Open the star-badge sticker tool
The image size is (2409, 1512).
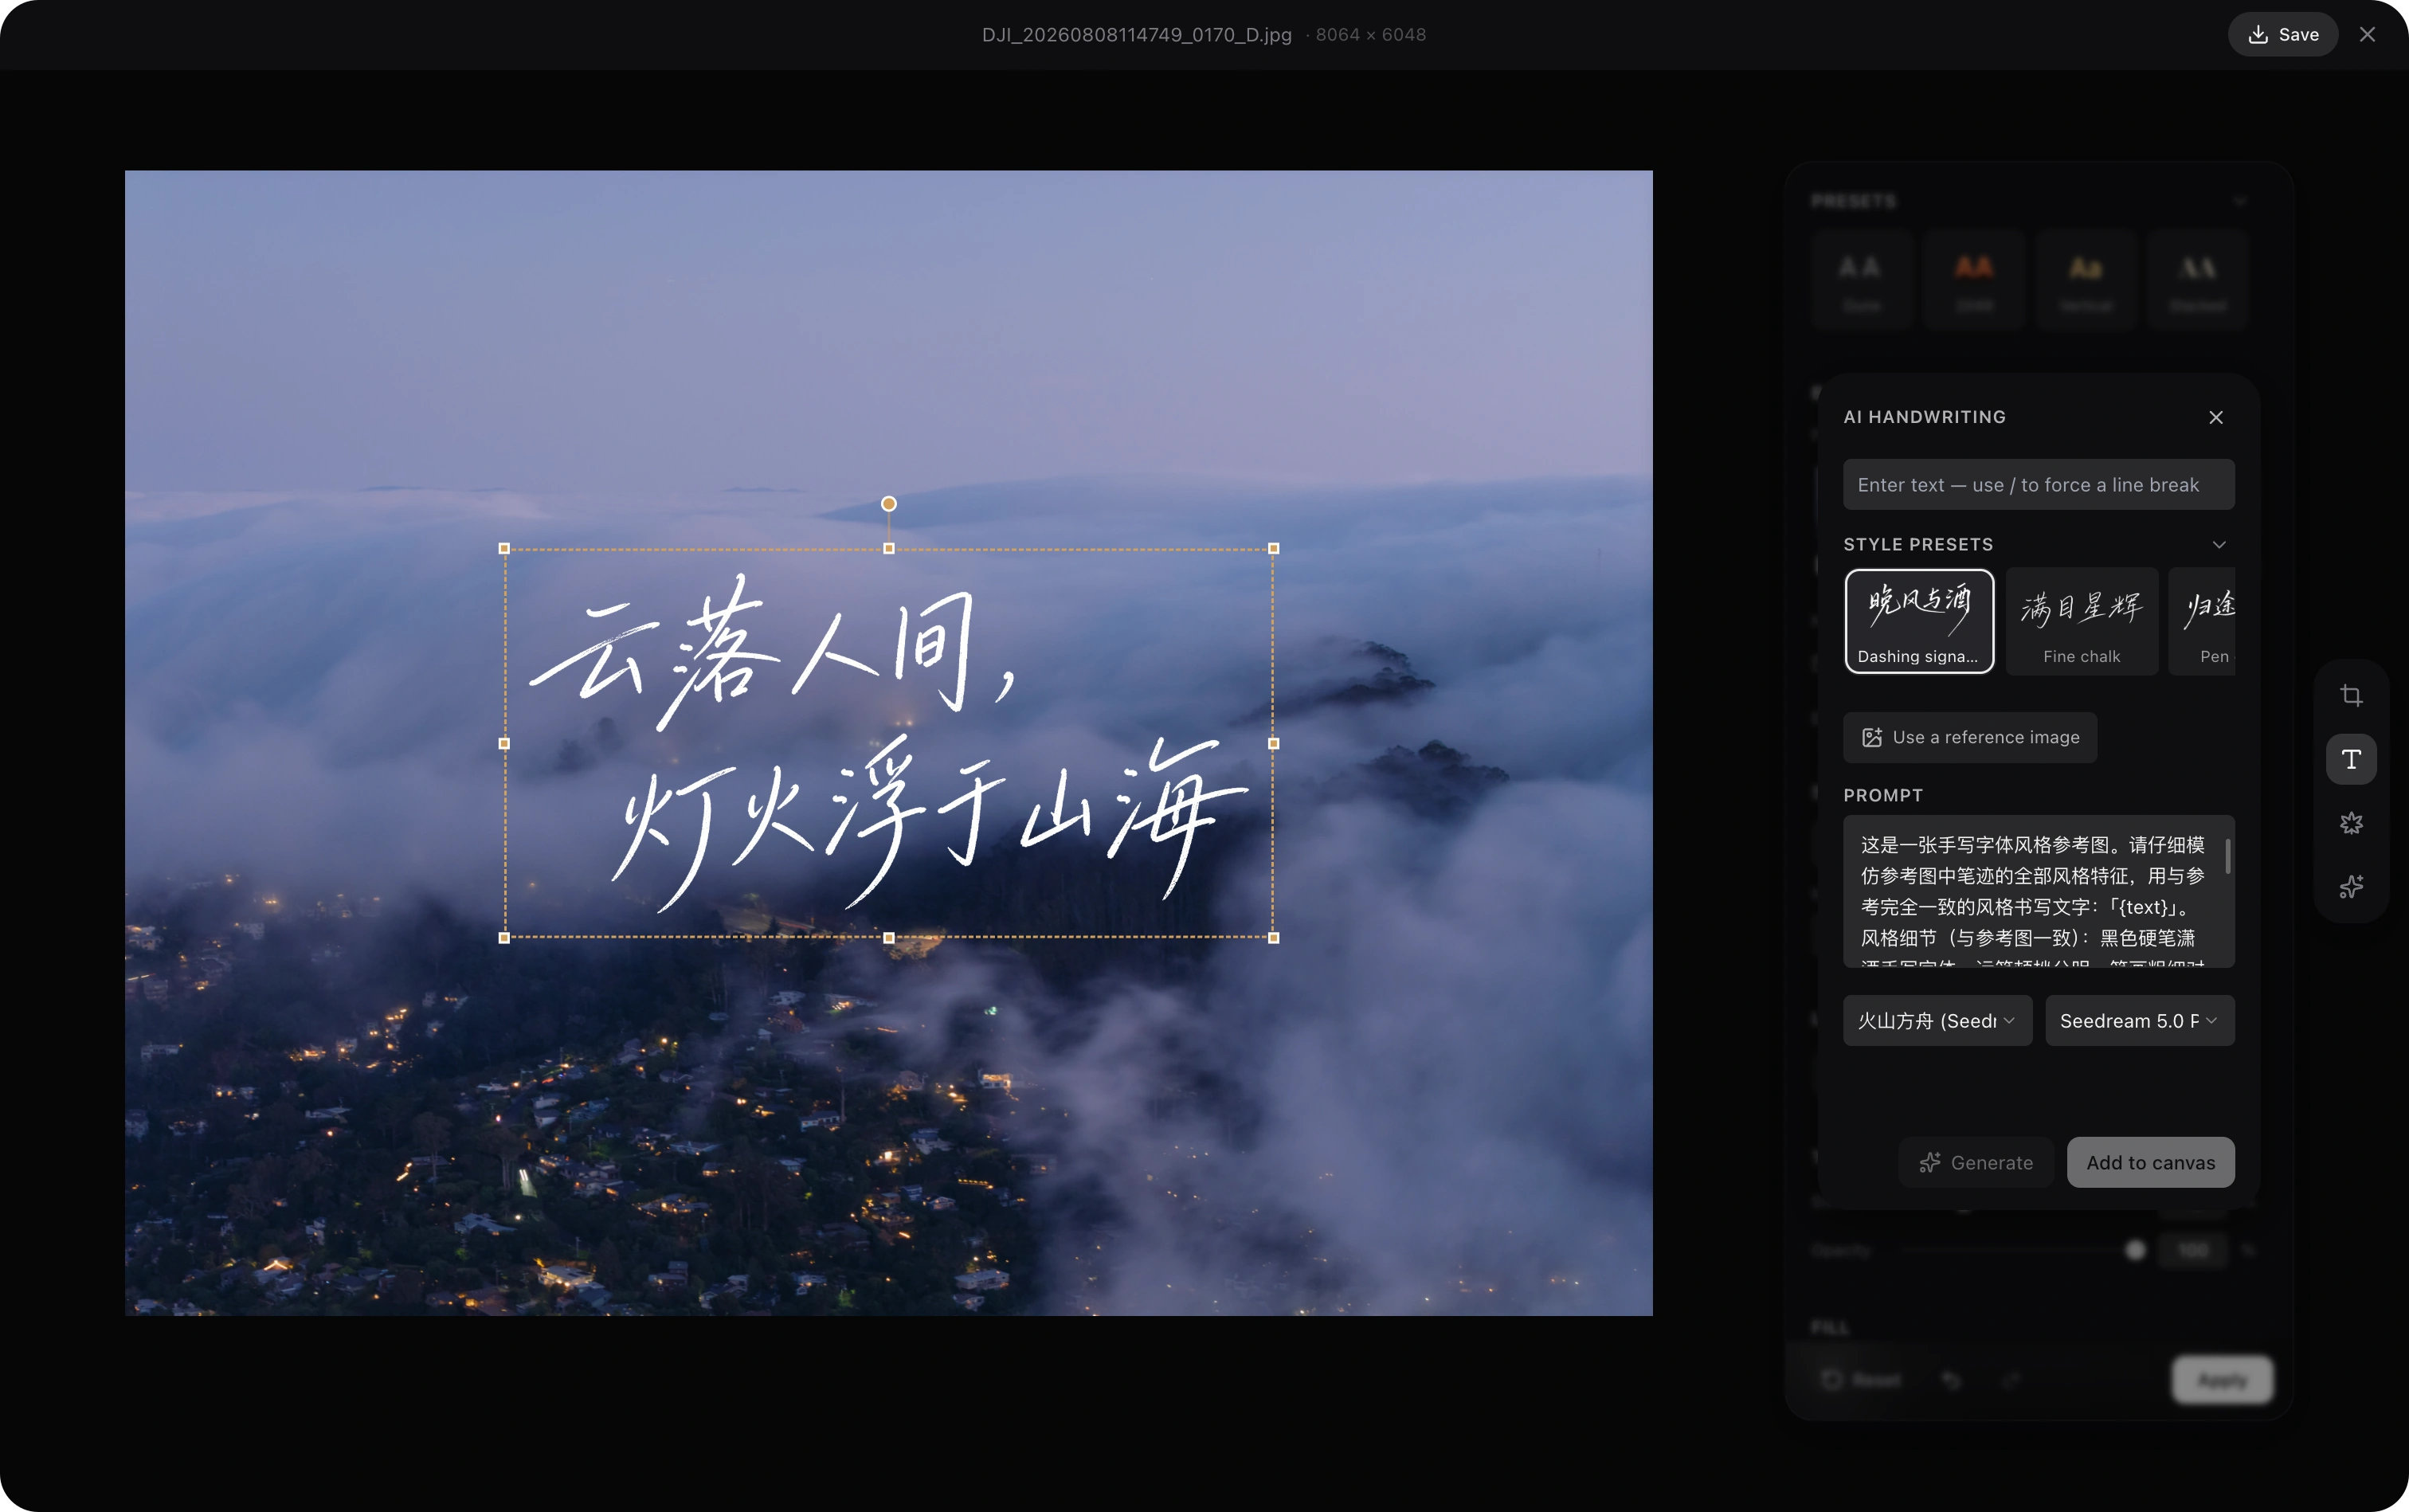[x=2351, y=823]
